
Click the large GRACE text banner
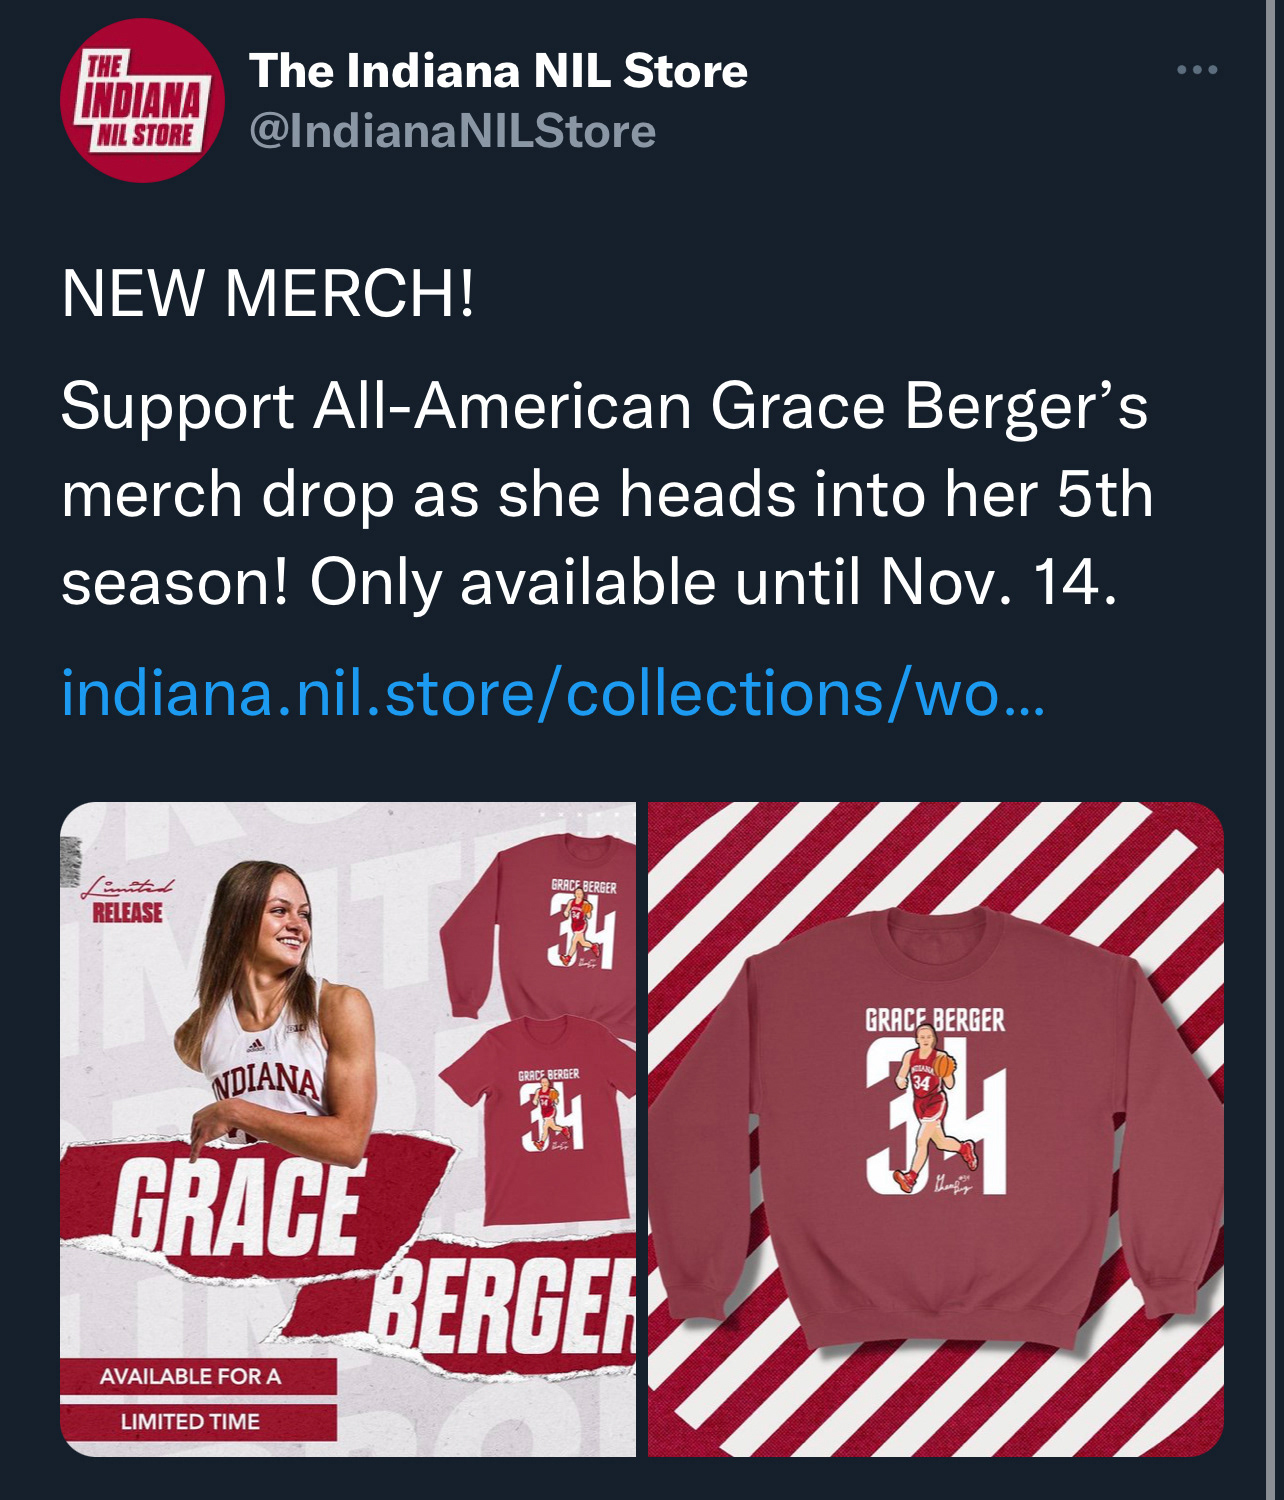pyautogui.click(x=238, y=1205)
